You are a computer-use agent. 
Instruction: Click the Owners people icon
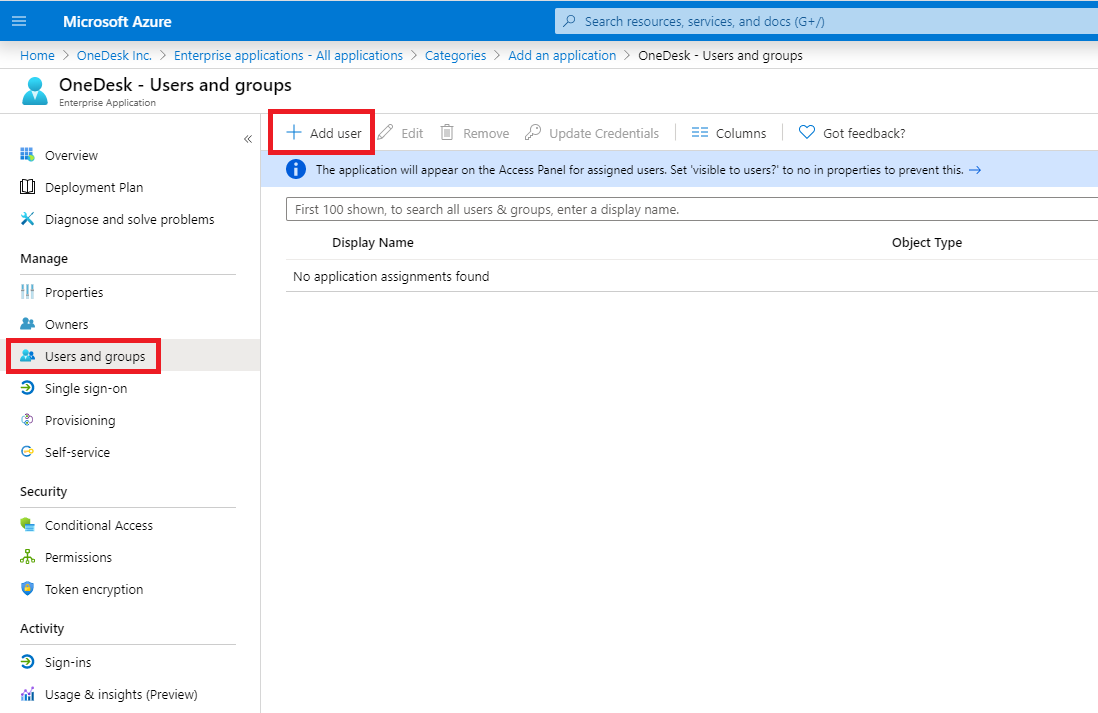click(27, 324)
